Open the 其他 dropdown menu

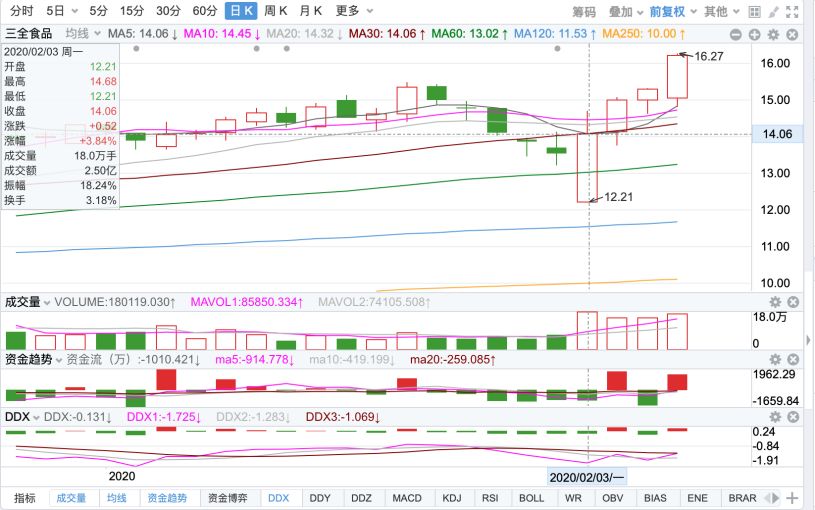(722, 11)
